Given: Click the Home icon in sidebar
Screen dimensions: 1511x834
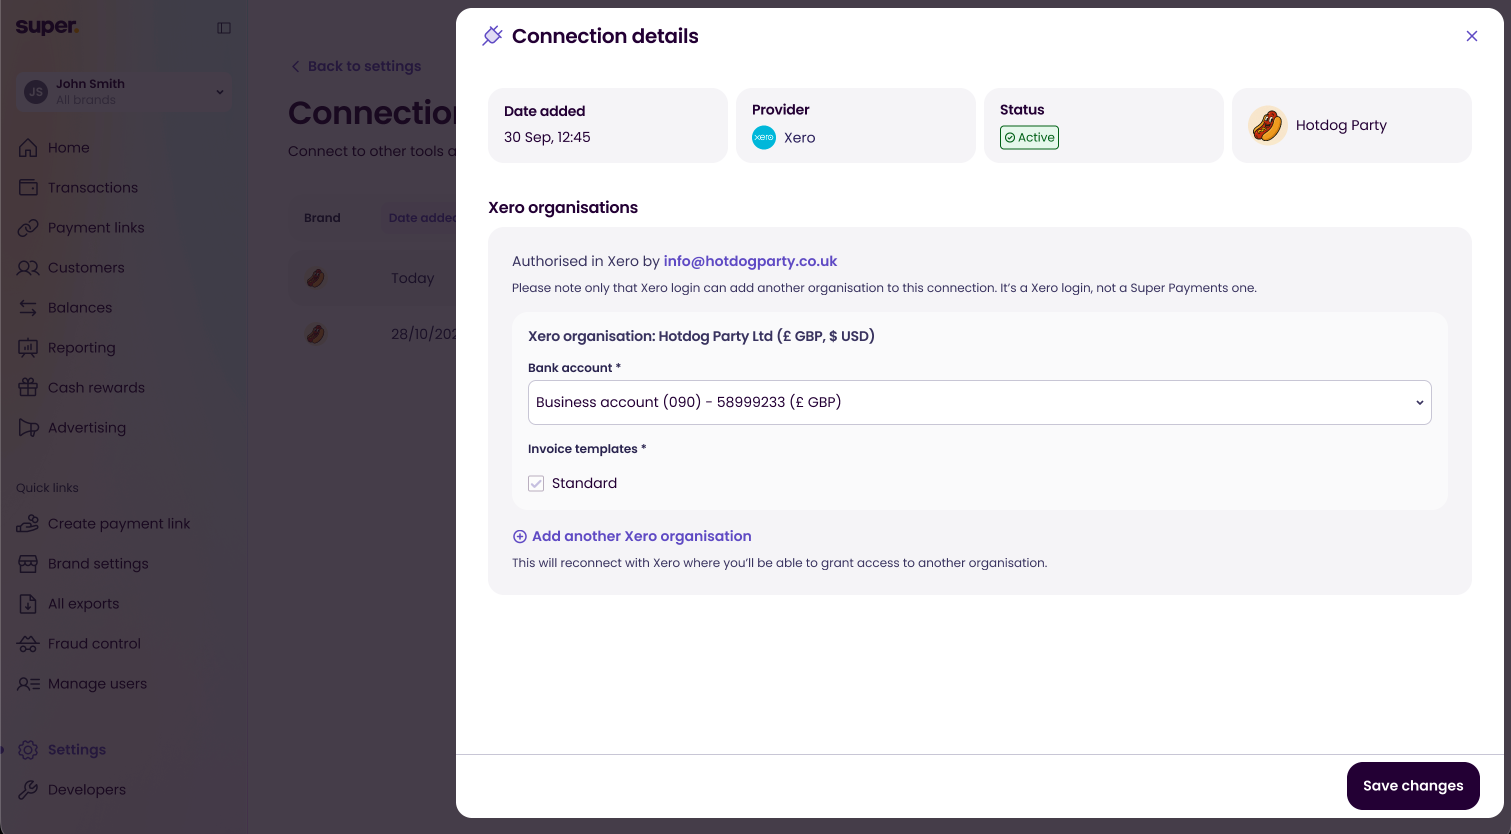Looking at the screenshot, I should tap(28, 148).
